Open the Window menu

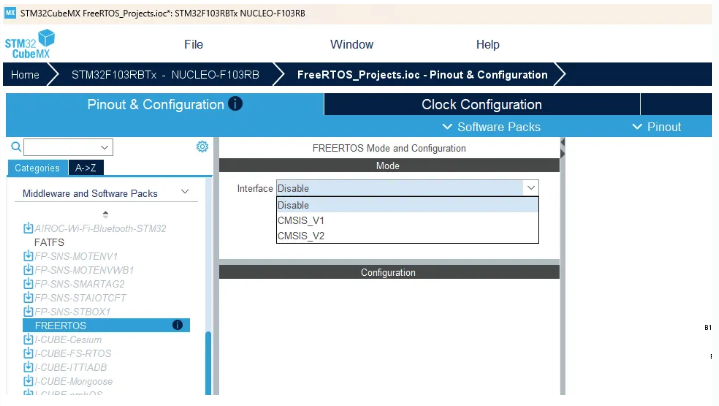click(x=352, y=44)
